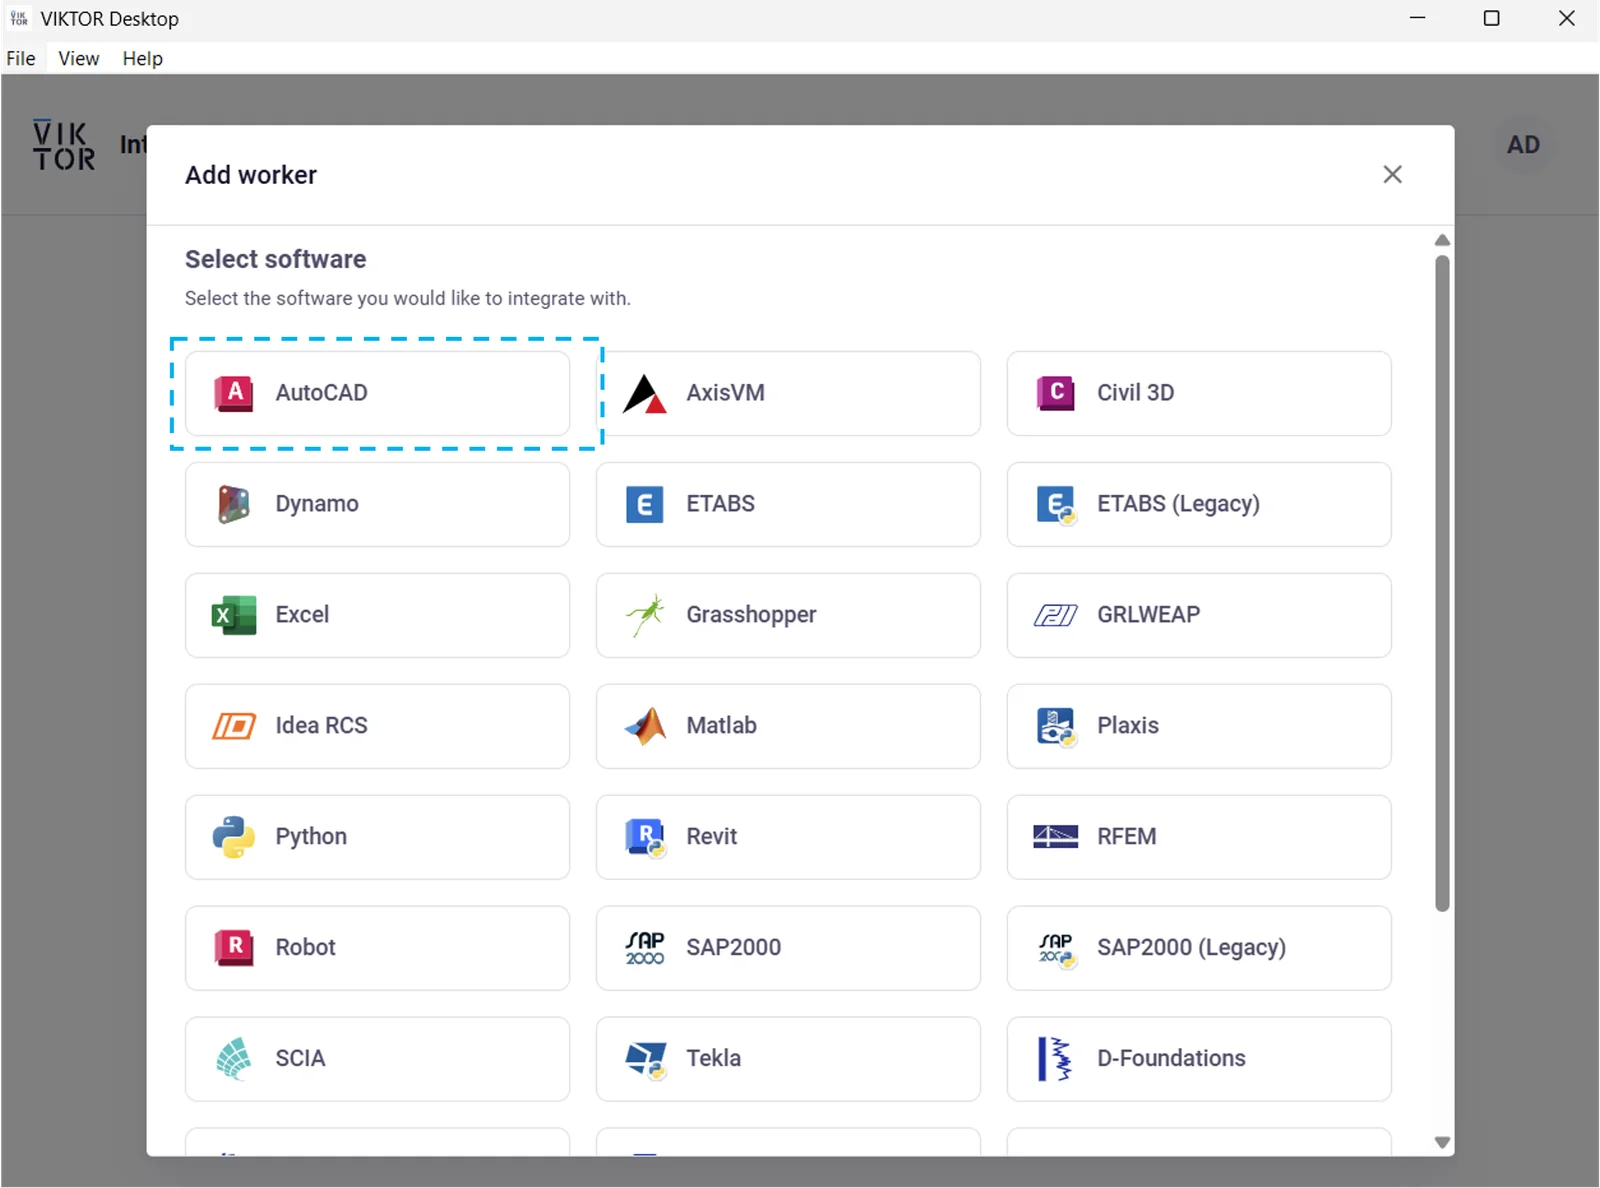Screen dimensions: 1600x1188
Task: Click the Civil 3D purple C icon
Action: (x=1055, y=393)
